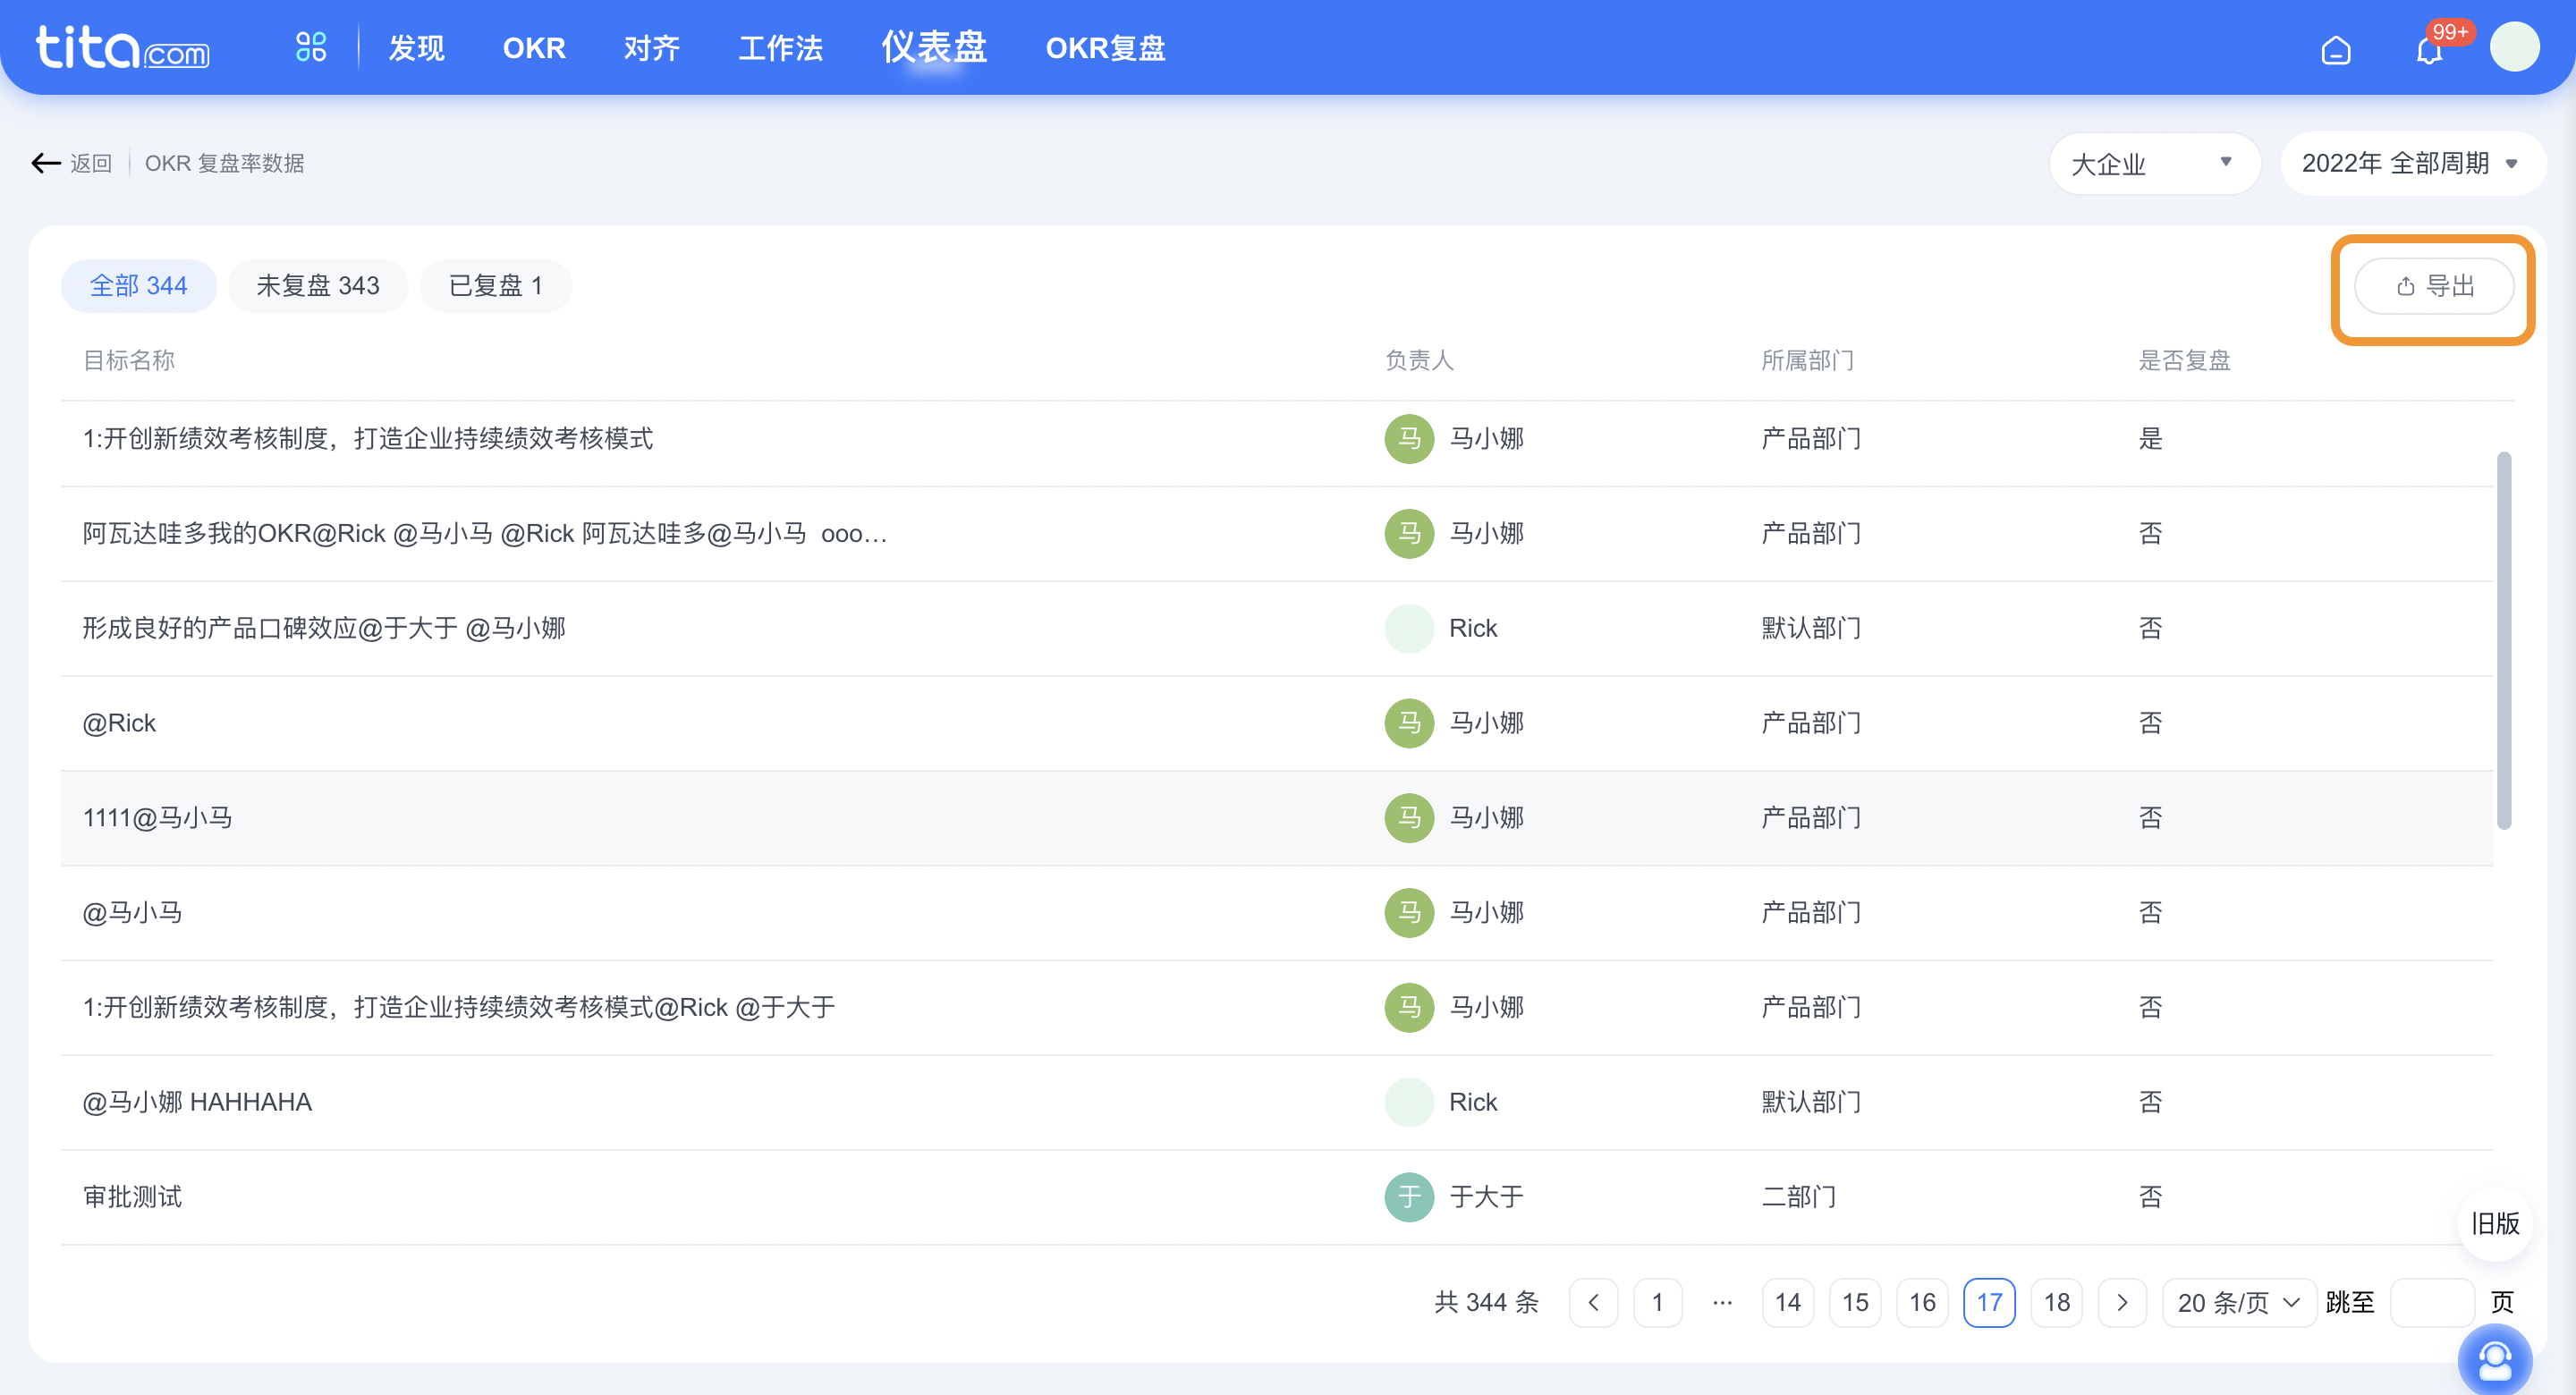Click 于大于 avatar in 审批测试 row
This screenshot has width=2576, height=1395.
pos(1409,1197)
